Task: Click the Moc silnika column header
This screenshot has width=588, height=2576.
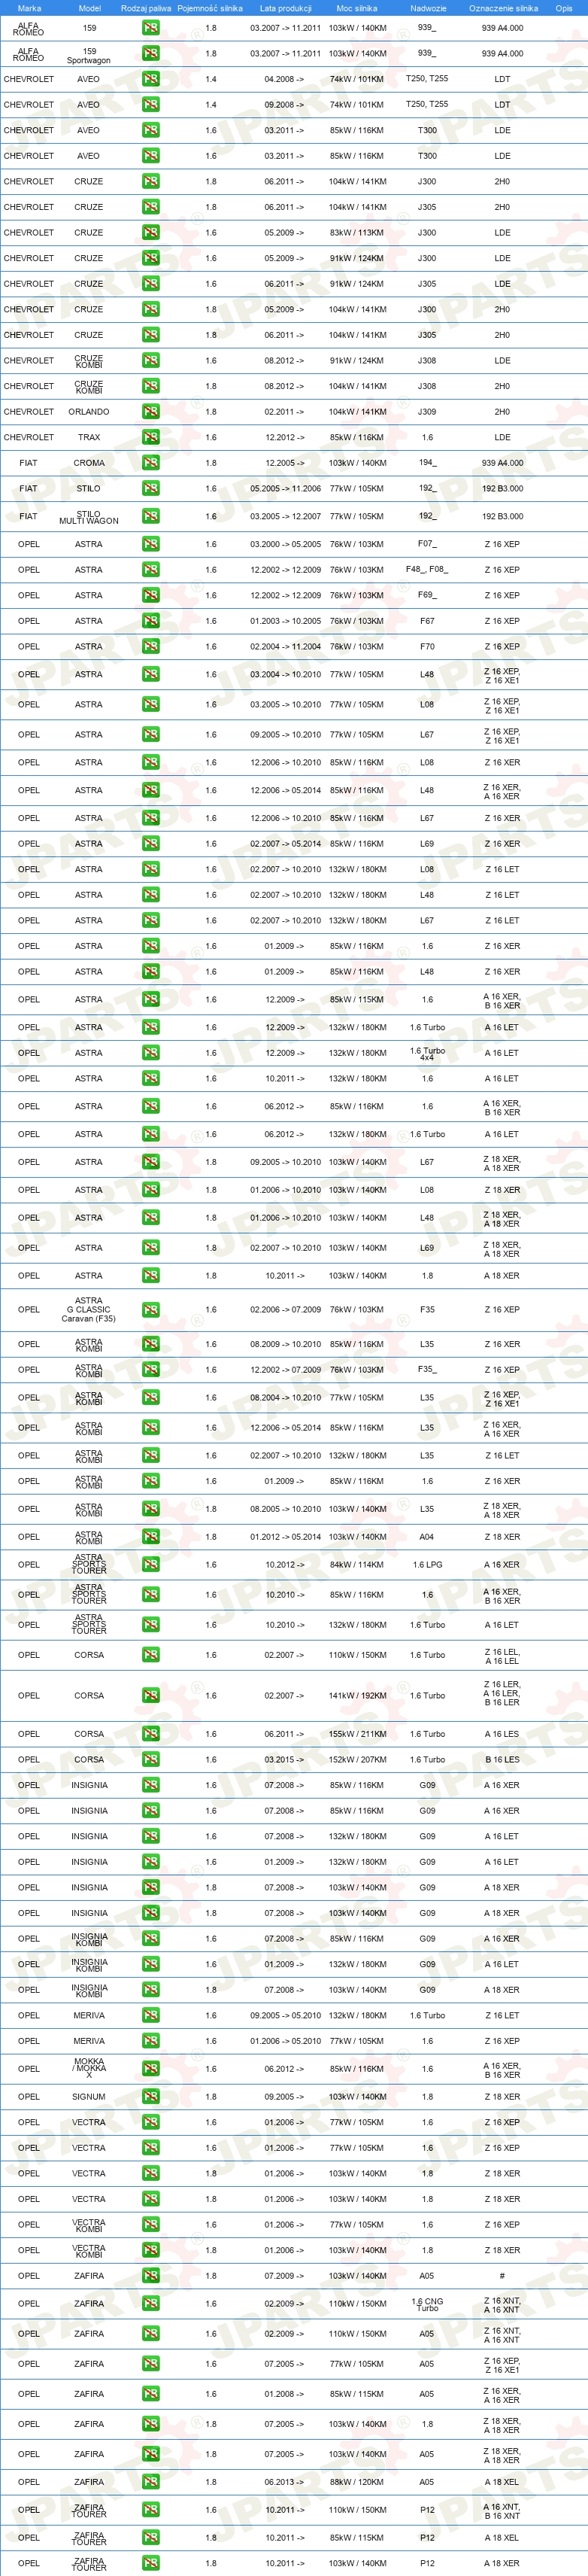Action: click(x=358, y=8)
